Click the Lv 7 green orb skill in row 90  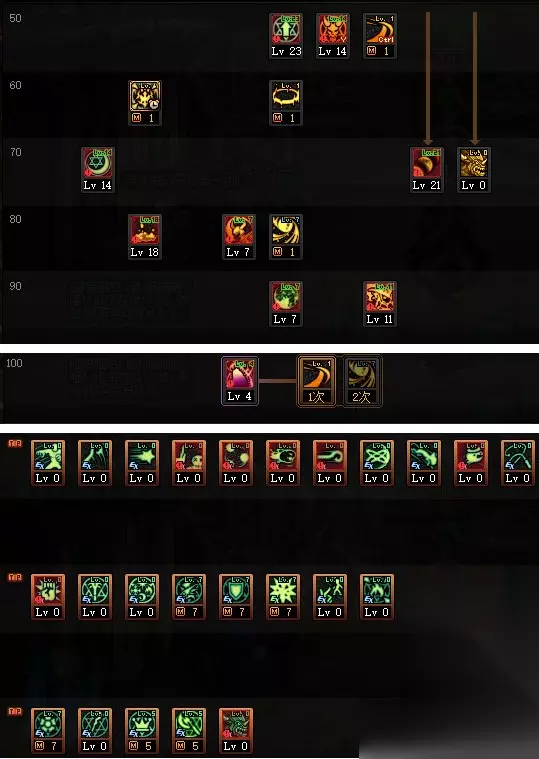coord(286,304)
